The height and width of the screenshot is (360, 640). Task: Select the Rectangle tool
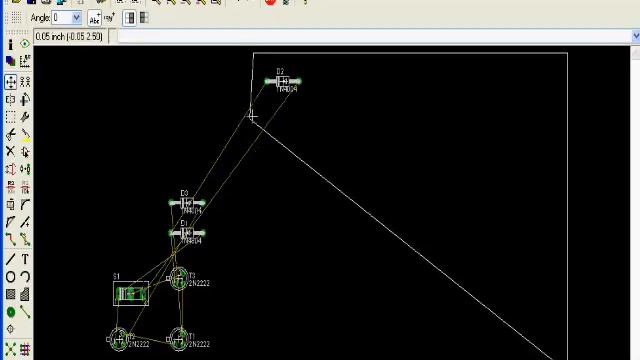click(x=10, y=294)
